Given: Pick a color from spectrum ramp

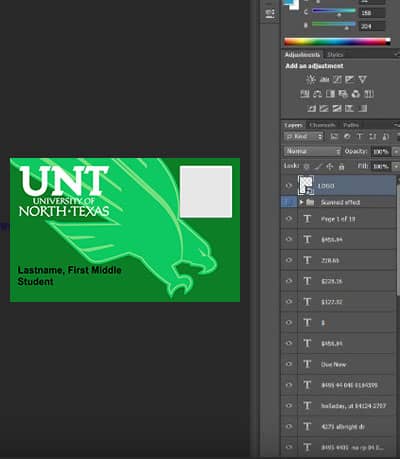Looking at the screenshot, I should click(337, 42).
